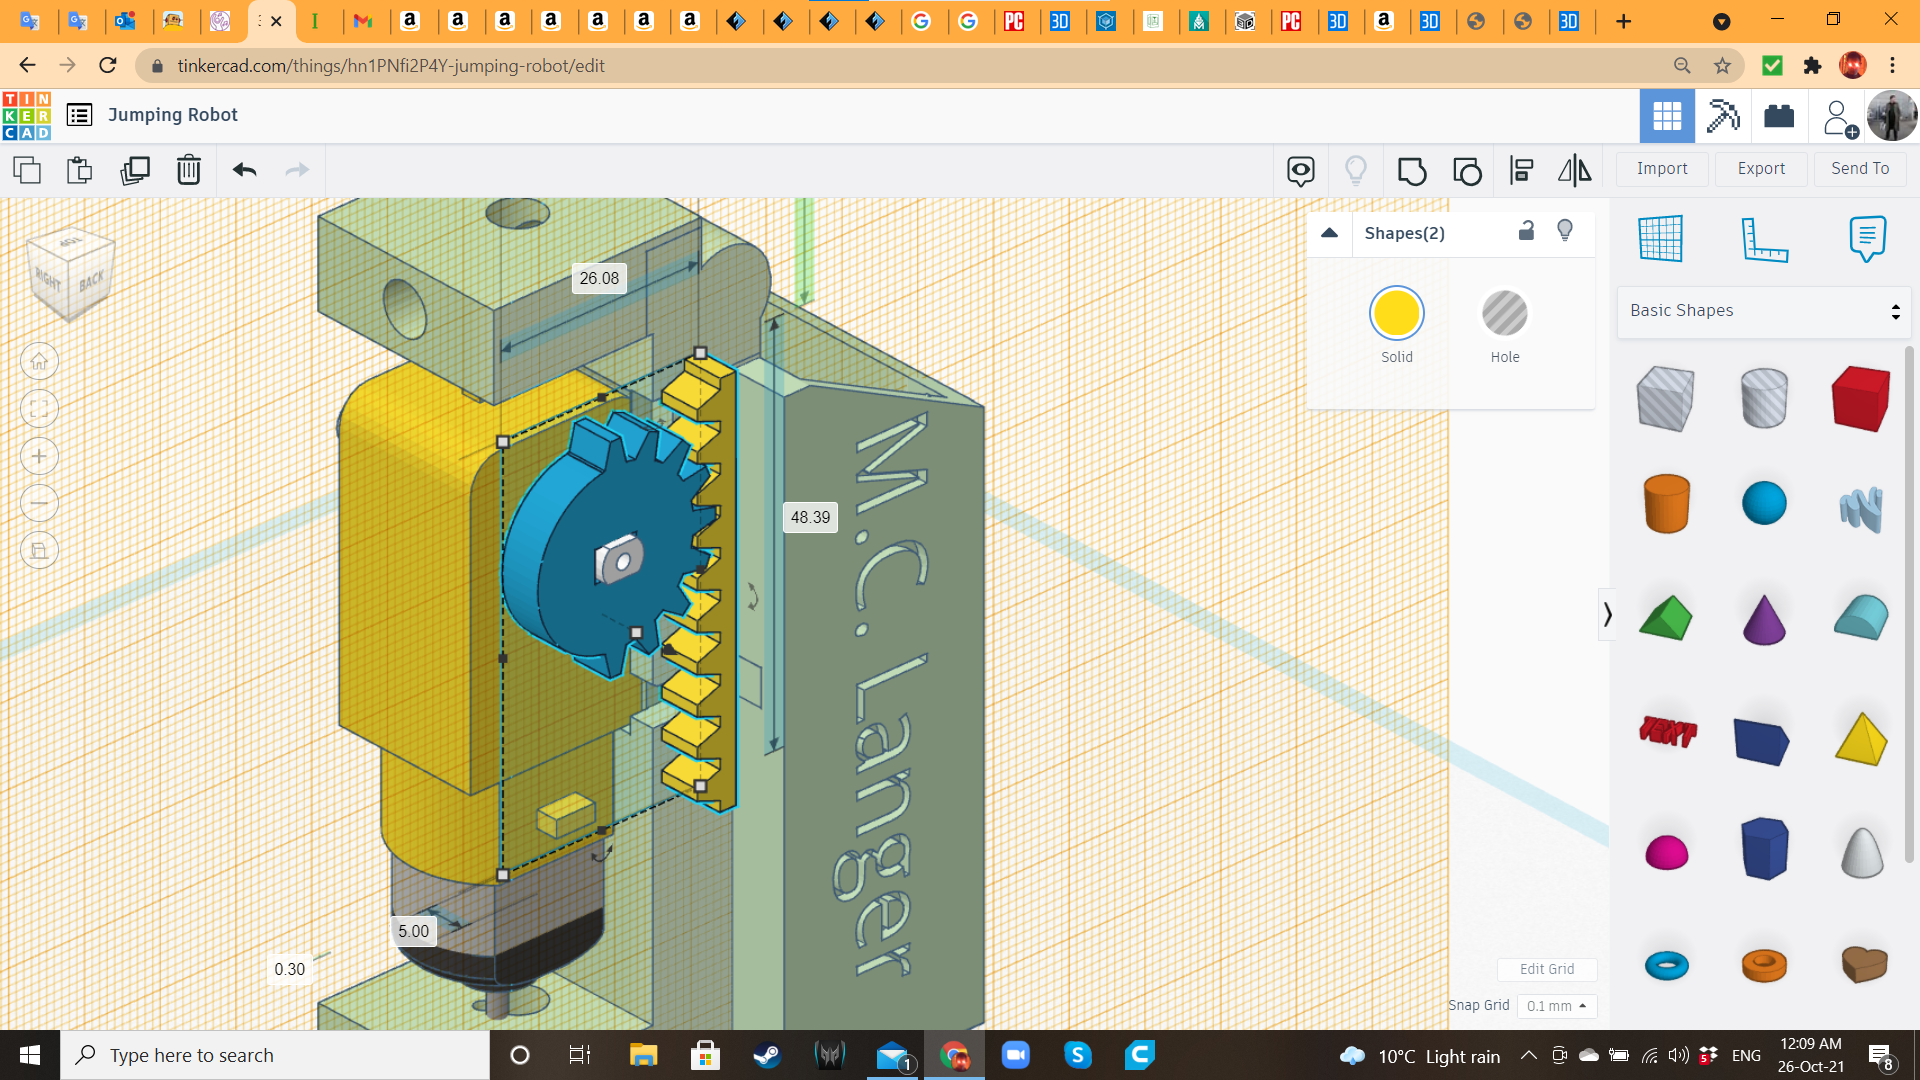The image size is (1920, 1080).
Task: Click the yellow Solid color swatch
Action: (1396, 314)
